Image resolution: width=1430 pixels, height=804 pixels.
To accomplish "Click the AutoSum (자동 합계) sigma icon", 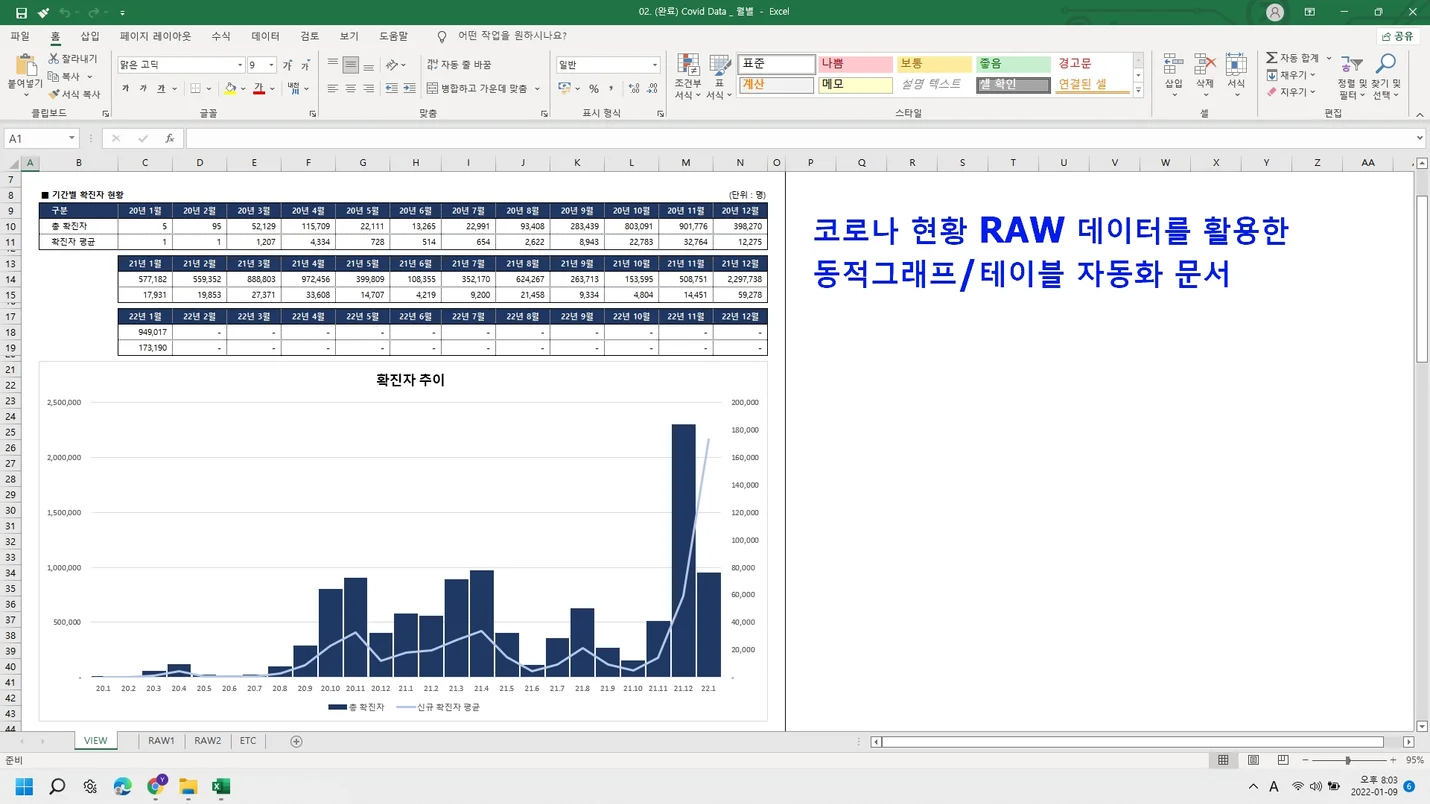I will coord(1272,58).
